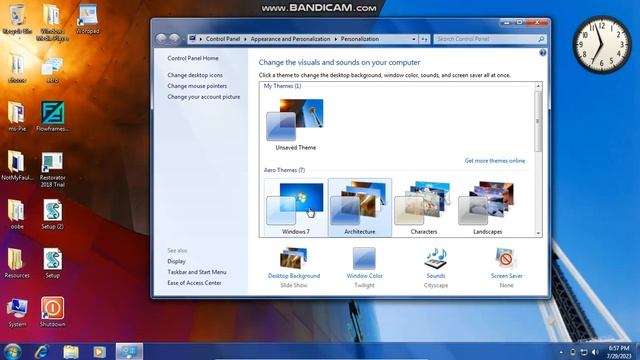Select the Windows 7 theme
This screenshot has height=360, width=640.
[296, 207]
